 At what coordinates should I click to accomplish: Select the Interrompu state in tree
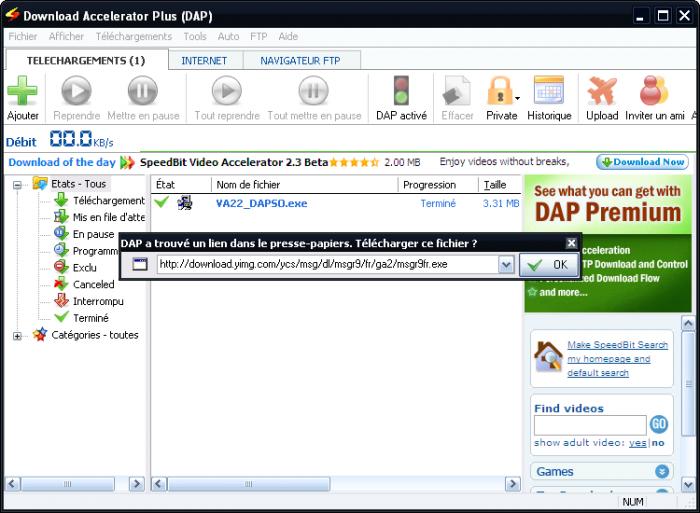coord(98,301)
